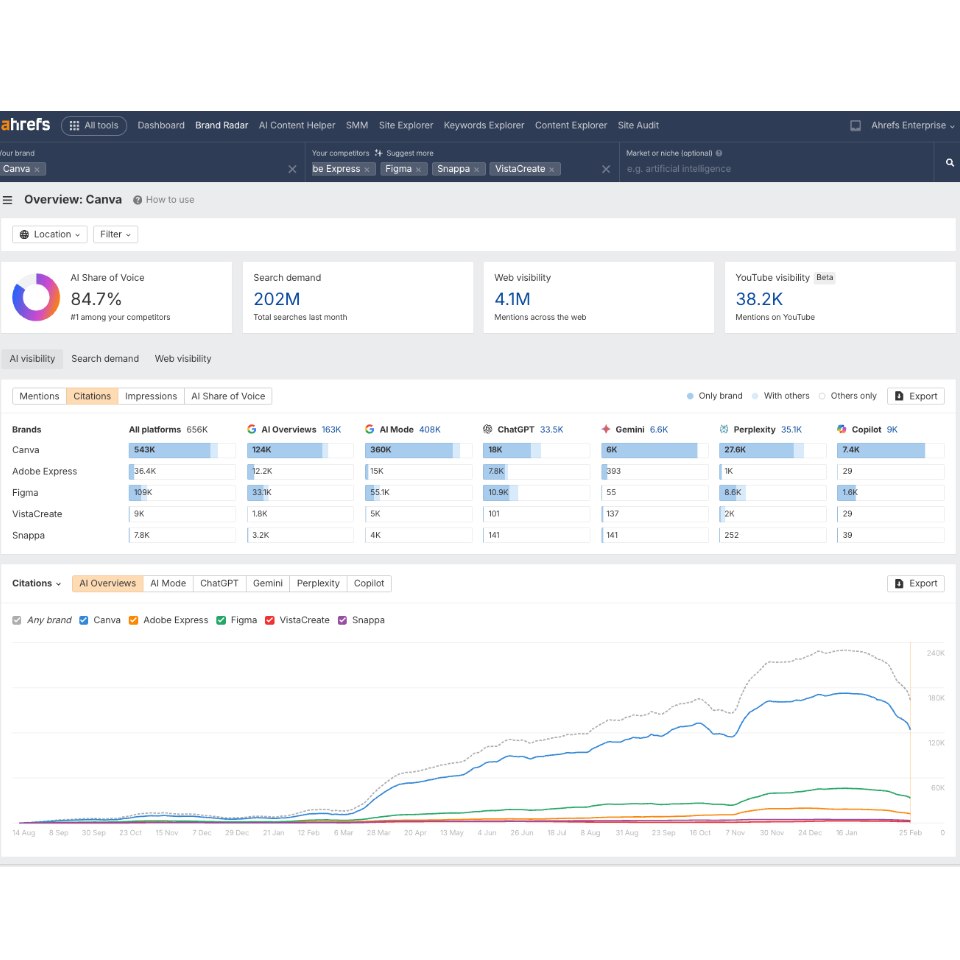The height and width of the screenshot is (960, 960).
Task: Remove the Figma competitor tag
Action: [418, 170]
